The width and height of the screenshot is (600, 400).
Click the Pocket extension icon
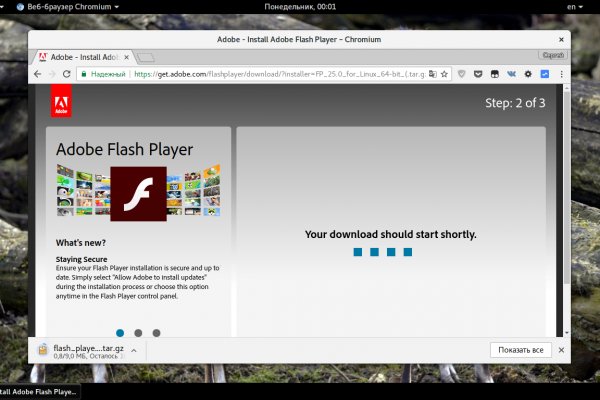coord(478,74)
